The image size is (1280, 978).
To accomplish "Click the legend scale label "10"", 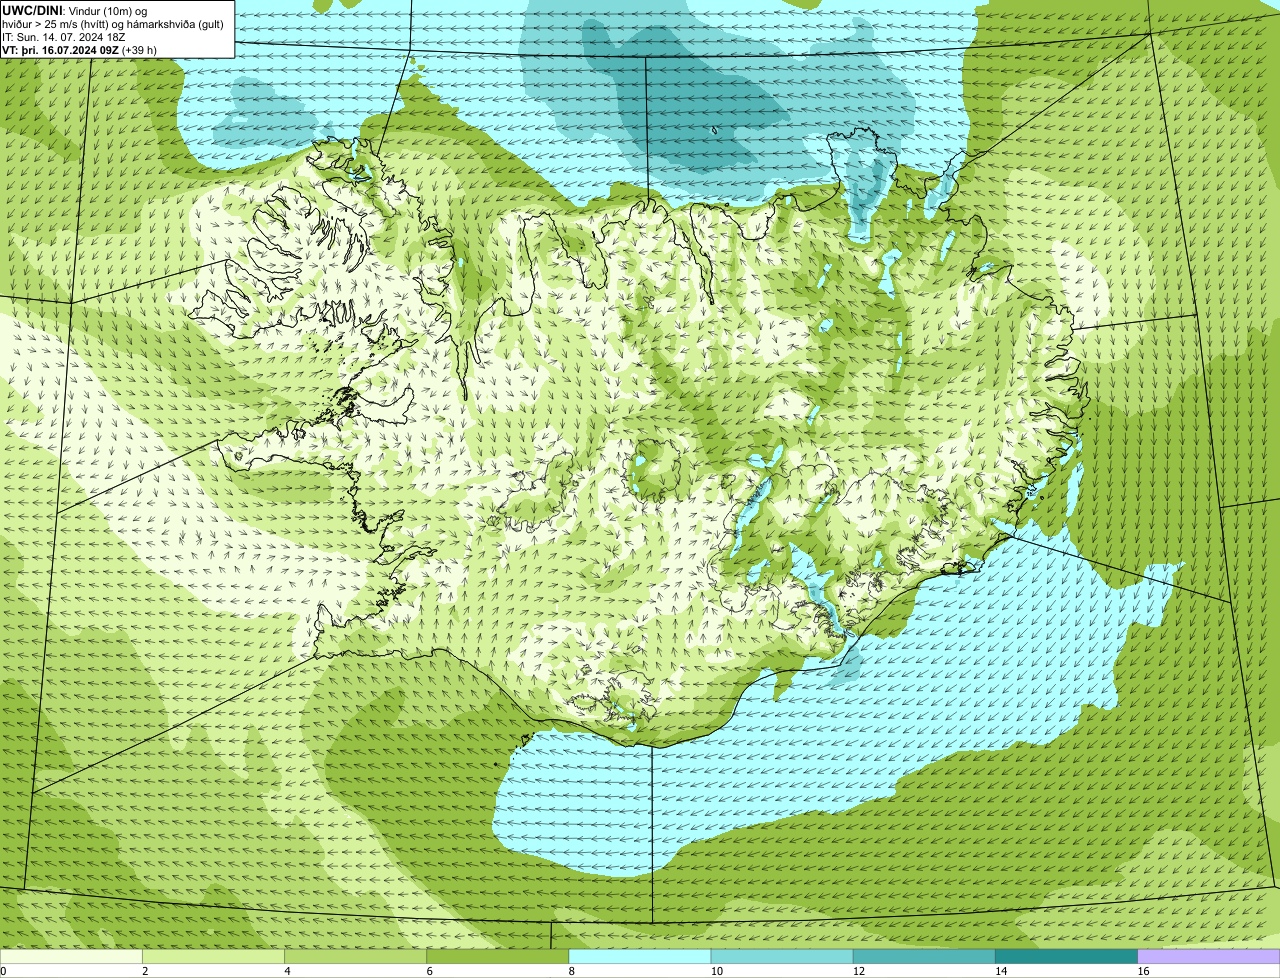I will pyautogui.click(x=716, y=971).
